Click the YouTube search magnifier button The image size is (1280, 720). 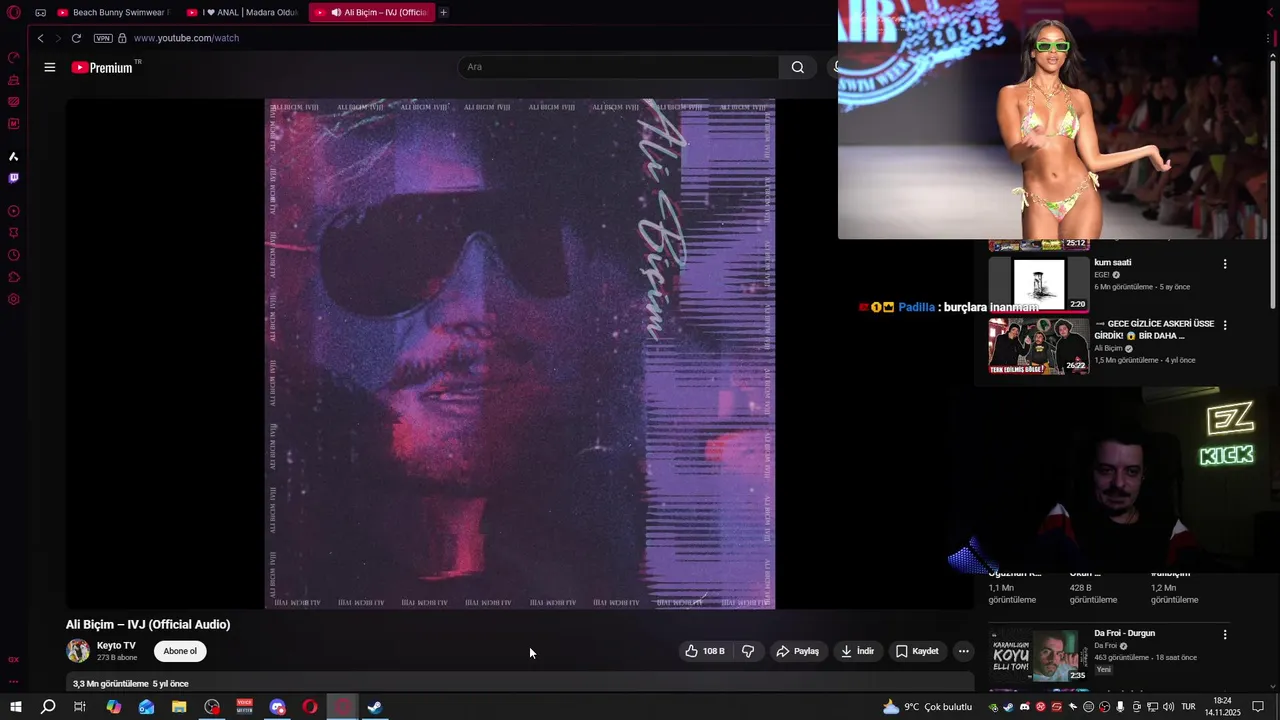pyautogui.click(x=797, y=67)
